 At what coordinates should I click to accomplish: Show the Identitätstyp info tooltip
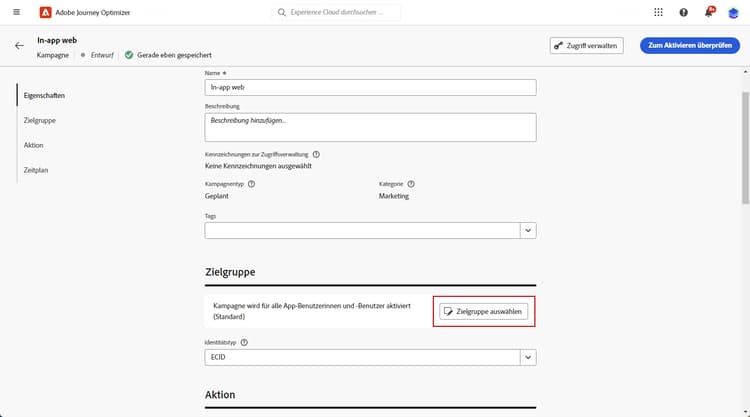pyautogui.click(x=244, y=342)
